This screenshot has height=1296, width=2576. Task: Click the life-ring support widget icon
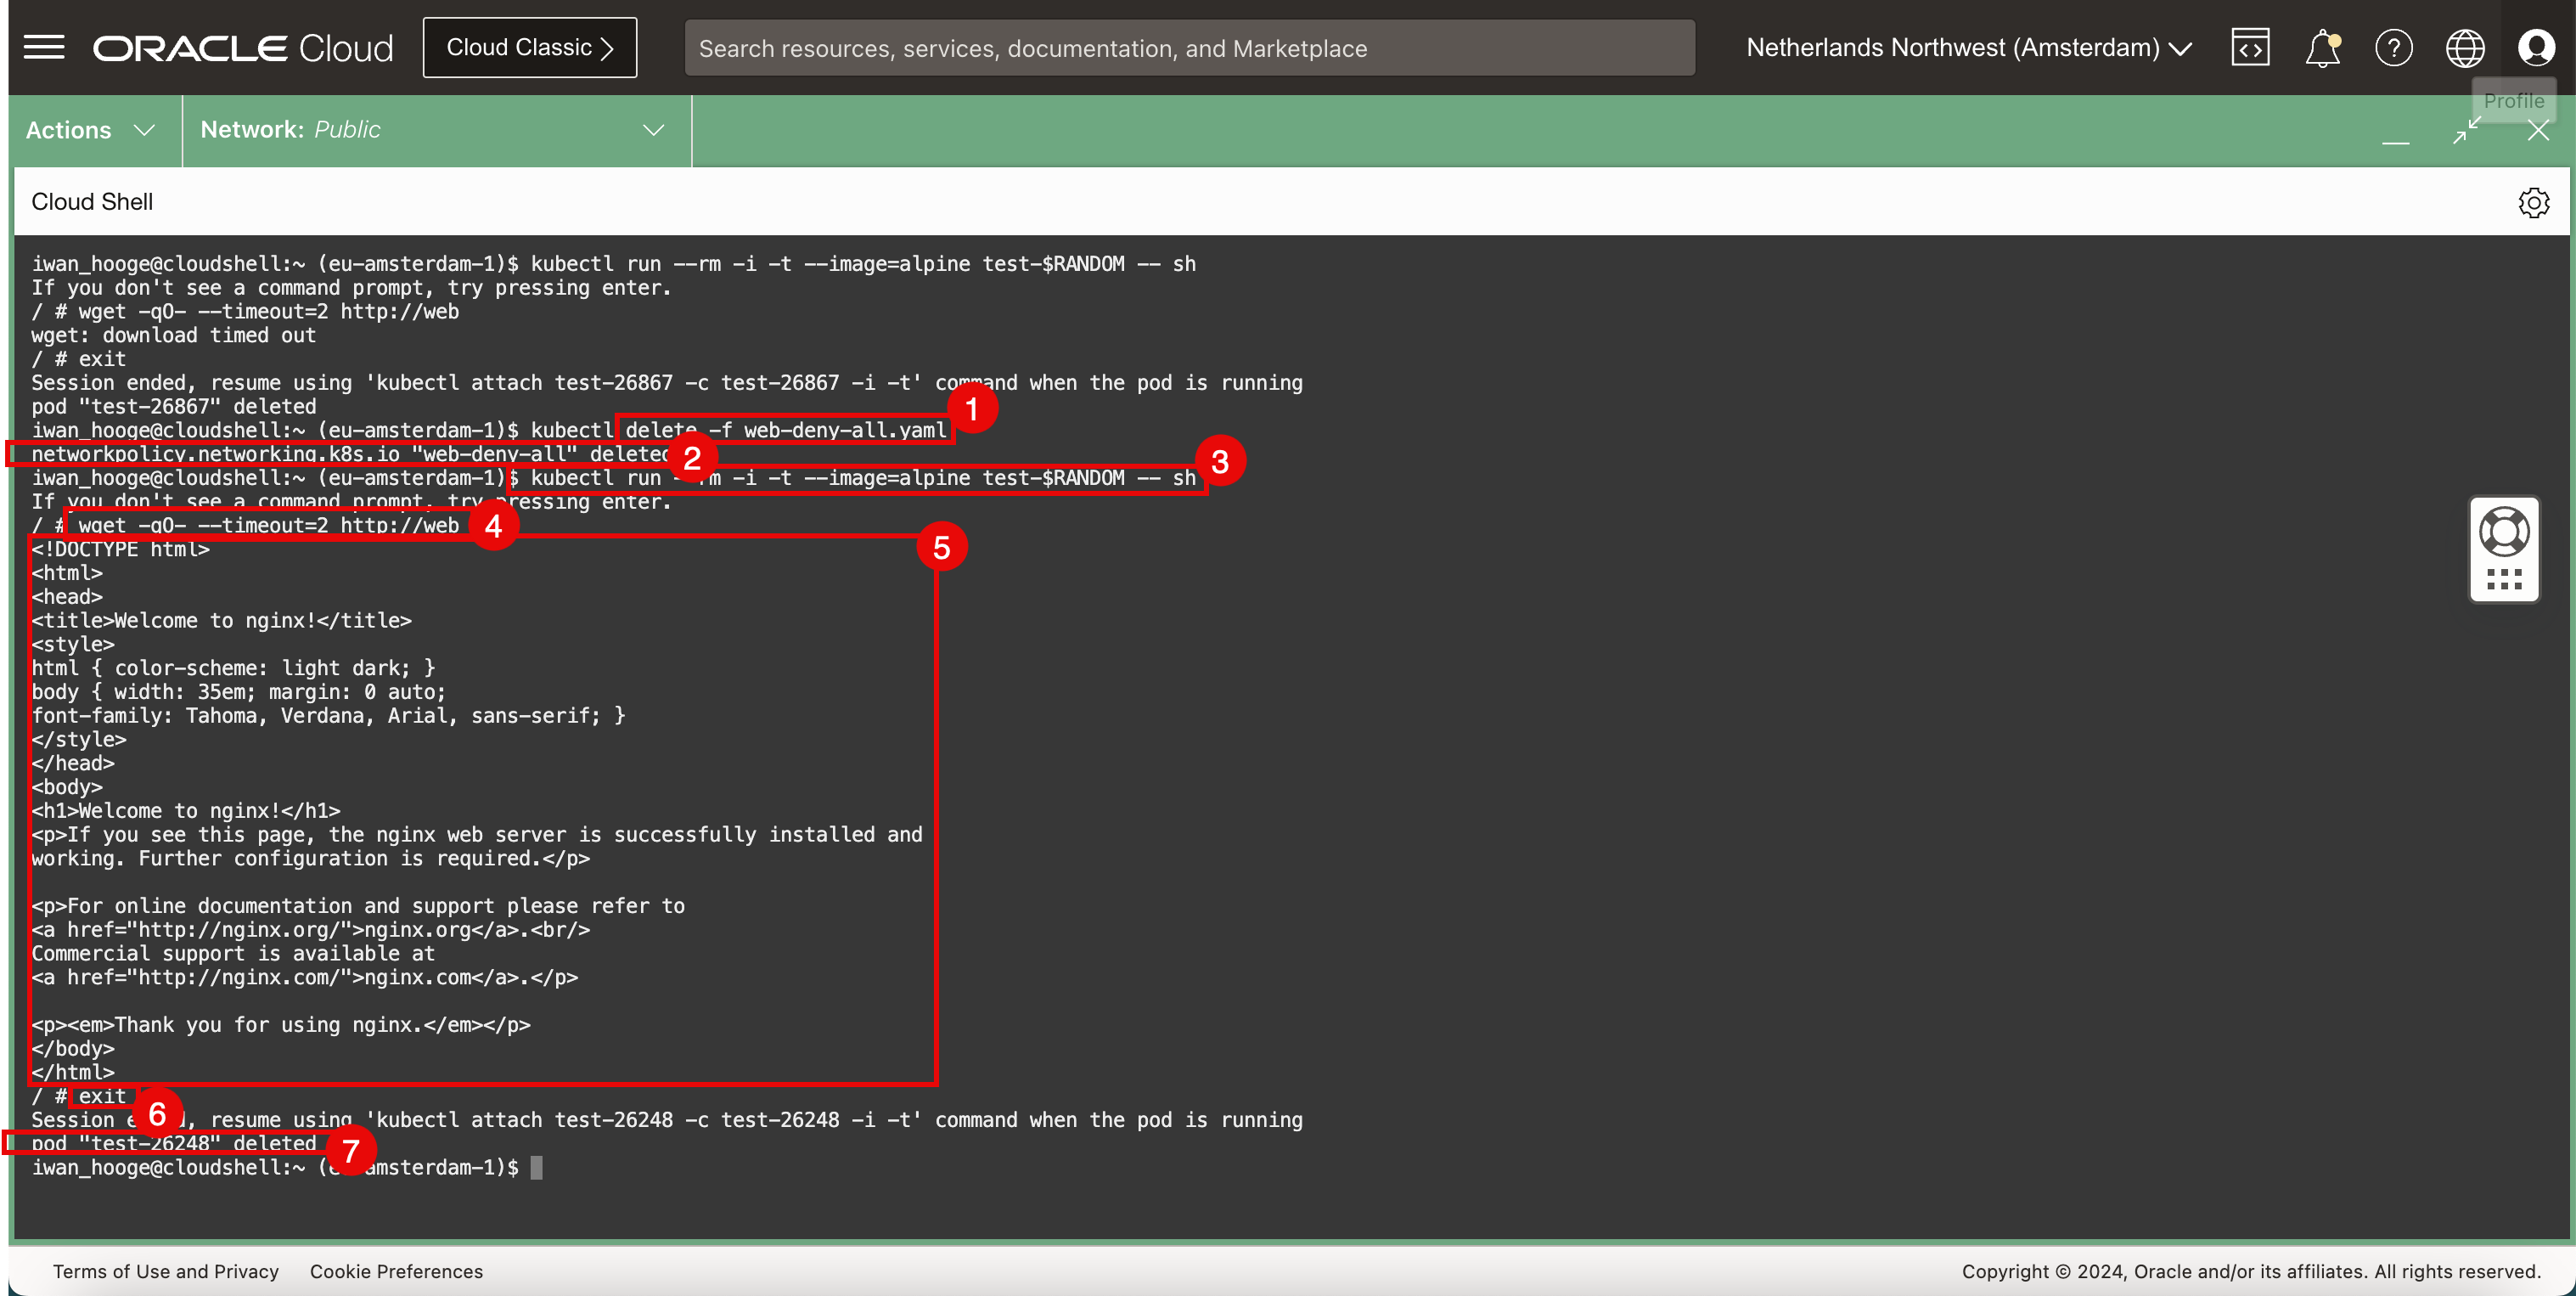2504,531
